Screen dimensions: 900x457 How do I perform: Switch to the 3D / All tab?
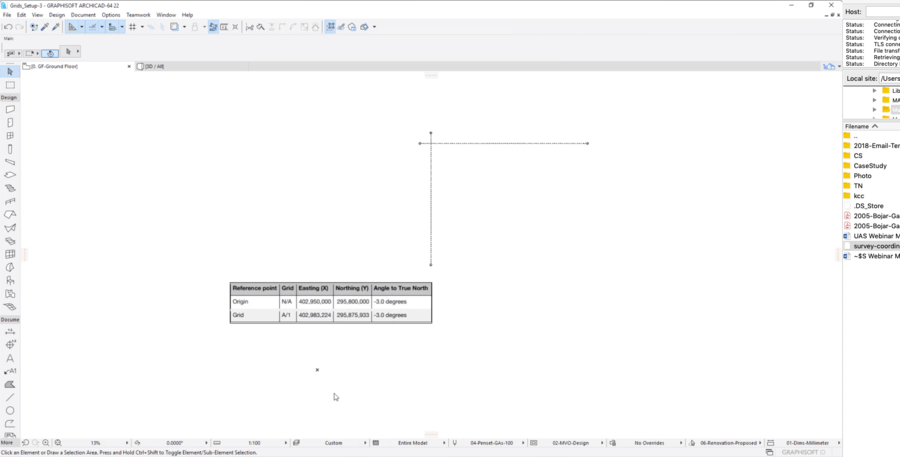point(155,66)
